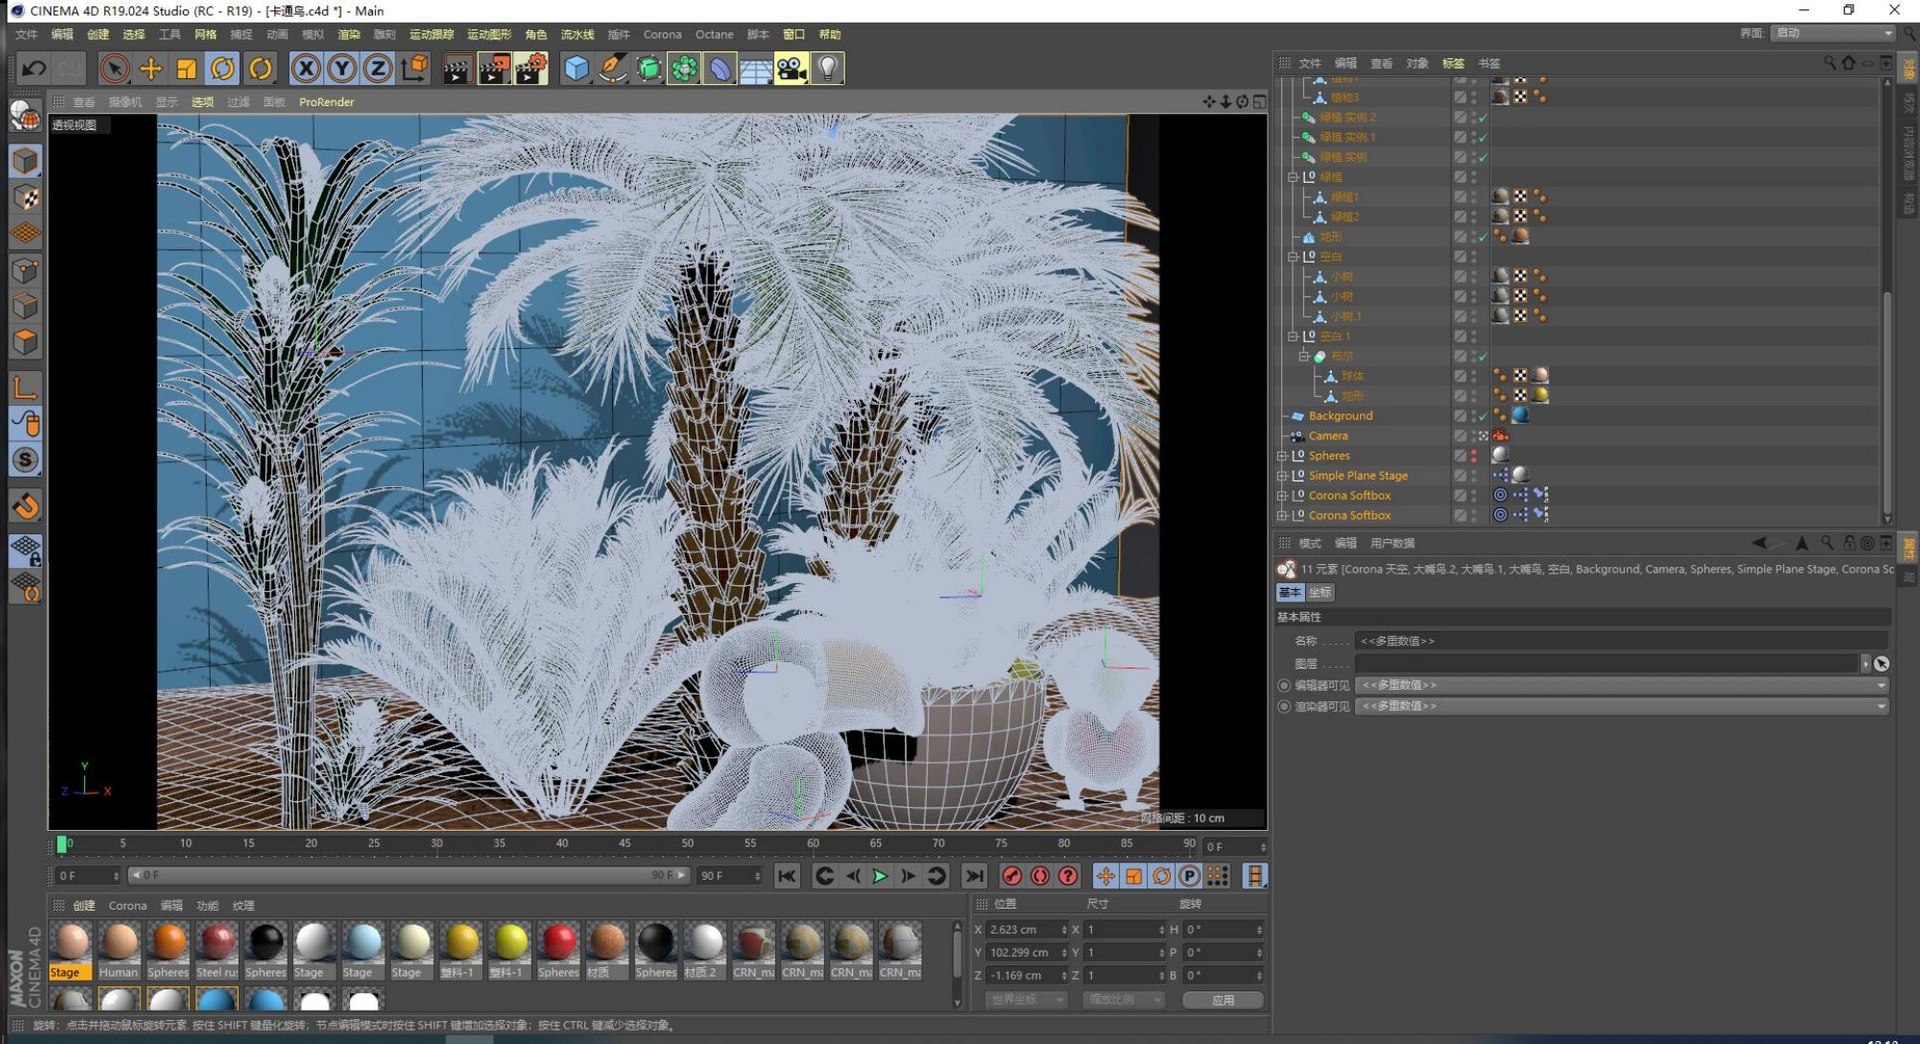Toggle the 编辑器可见 radio button

click(x=1284, y=686)
